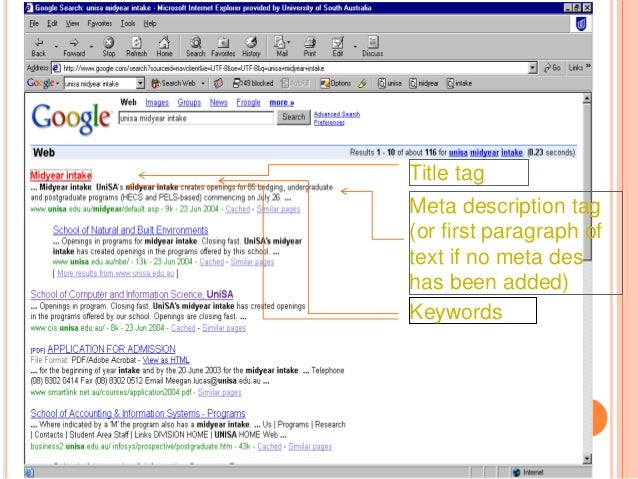The image size is (638, 479).
Task: Expand the Google toolbar search box dropdown
Action: click(140, 83)
